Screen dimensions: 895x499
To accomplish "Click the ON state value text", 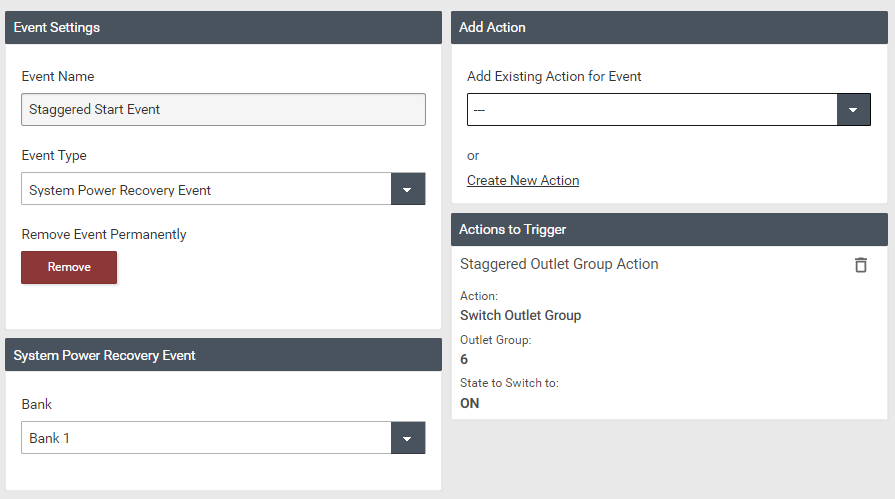I will (469, 404).
